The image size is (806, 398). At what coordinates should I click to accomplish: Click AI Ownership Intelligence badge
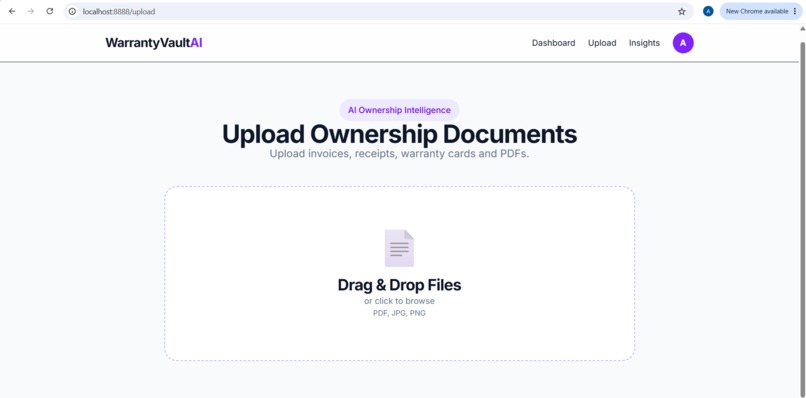click(399, 110)
